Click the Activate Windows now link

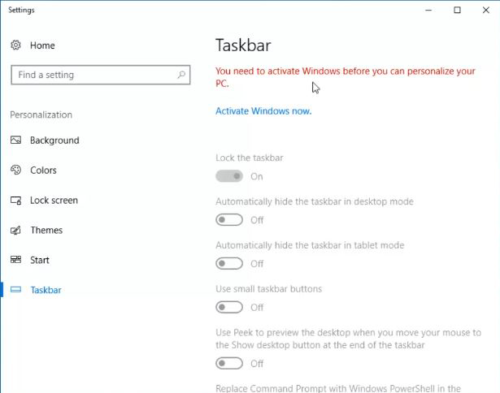pyautogui.click(x=263, y=111)
